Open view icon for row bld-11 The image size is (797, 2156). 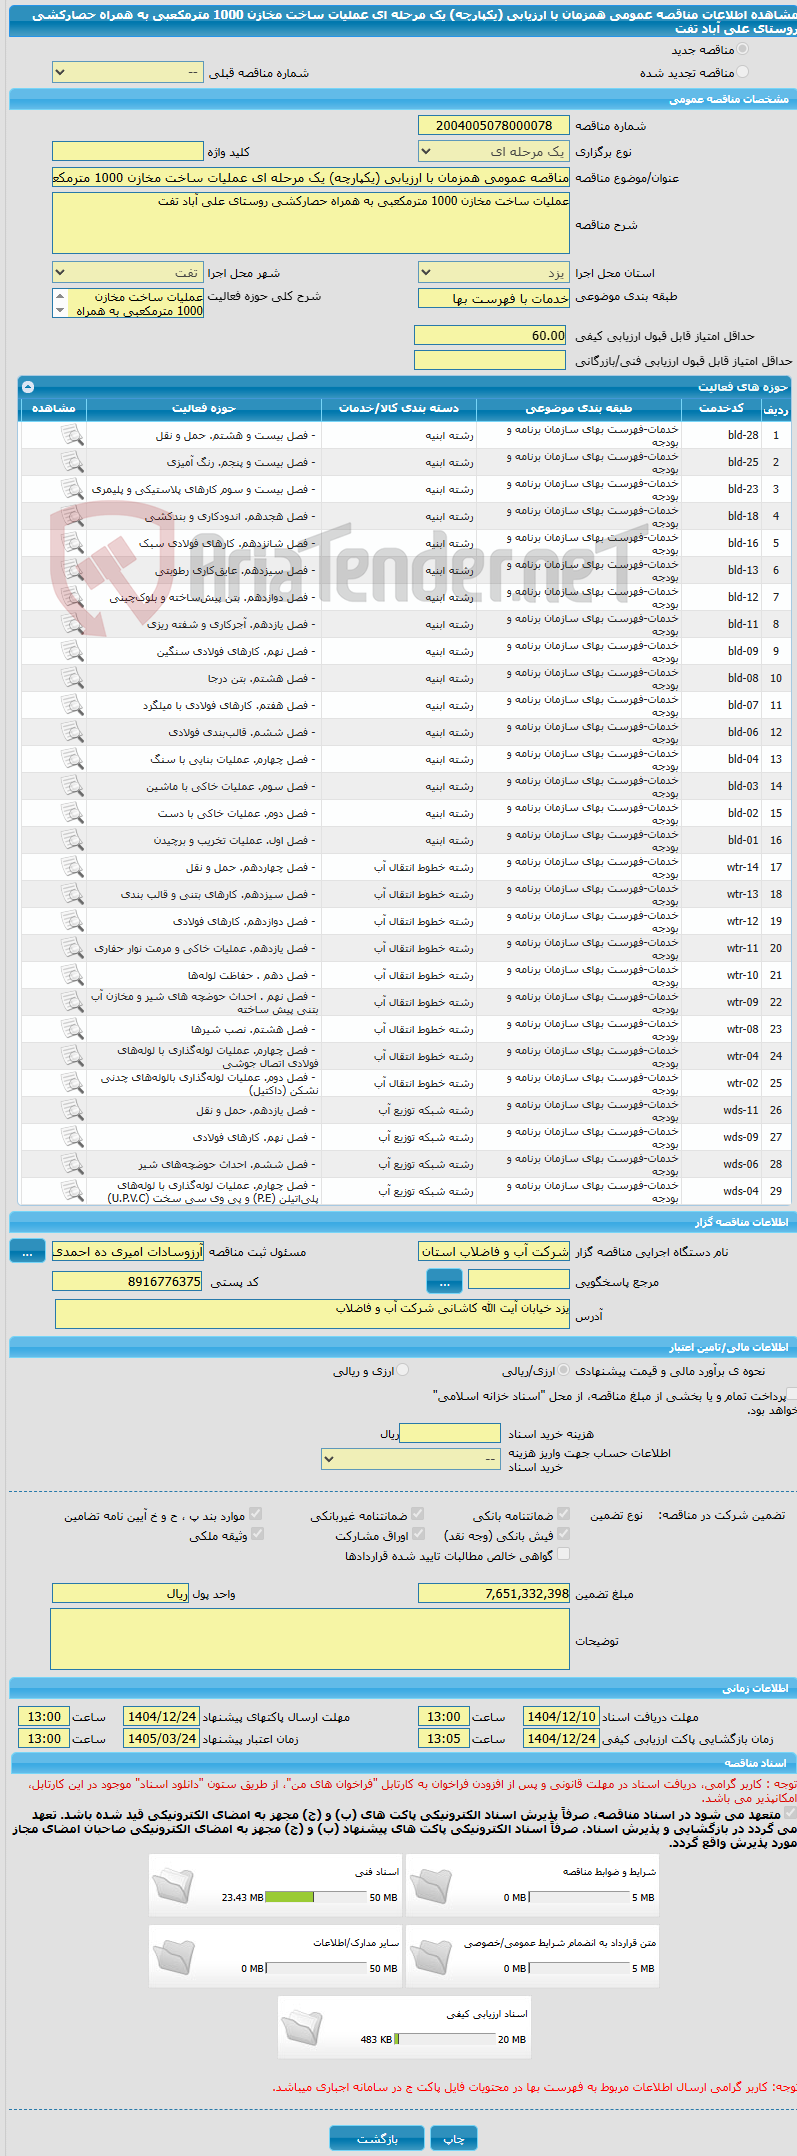(x=72, y=624)
